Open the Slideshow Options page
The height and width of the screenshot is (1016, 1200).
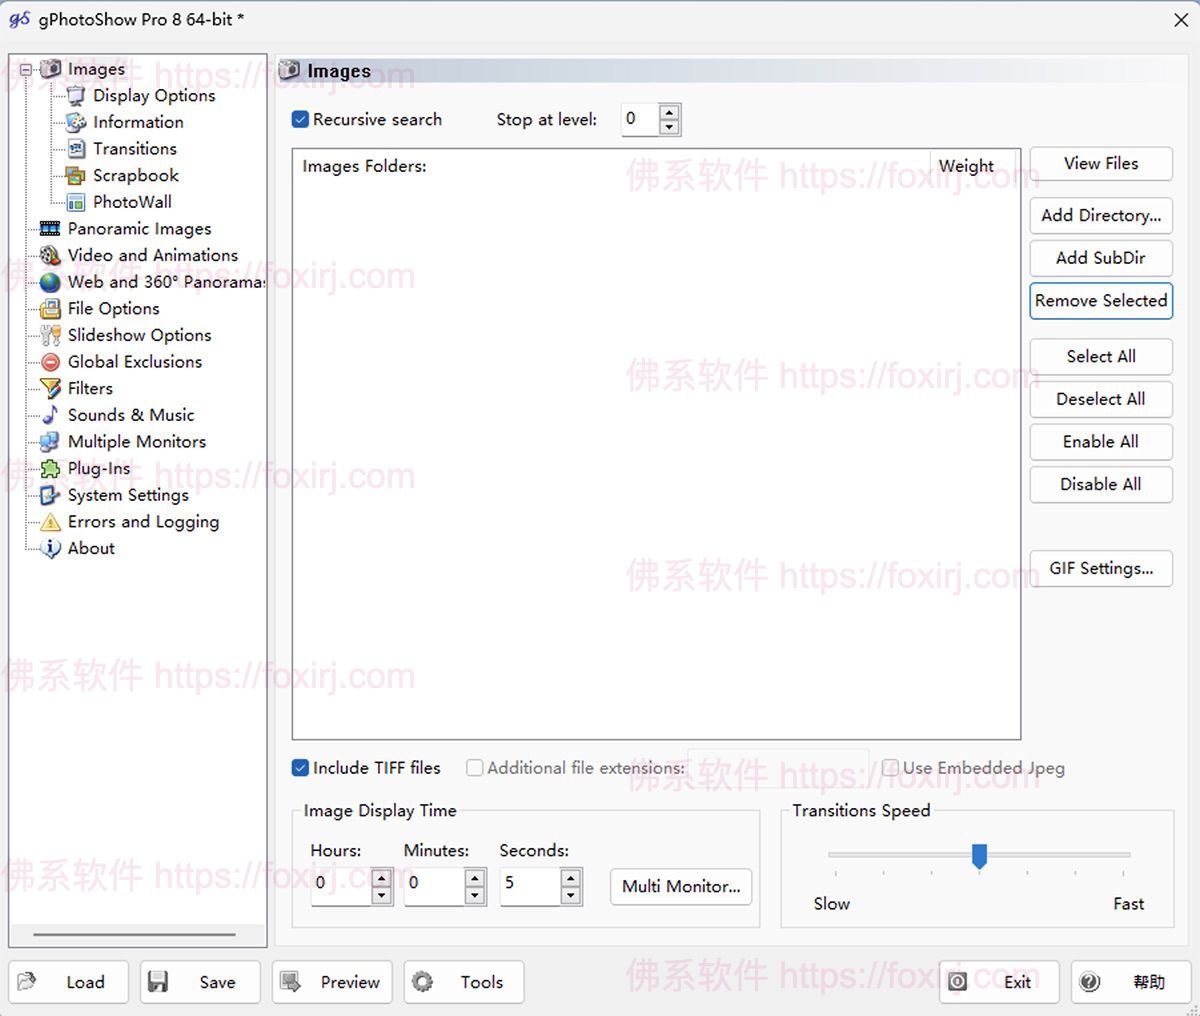[139, 335]
